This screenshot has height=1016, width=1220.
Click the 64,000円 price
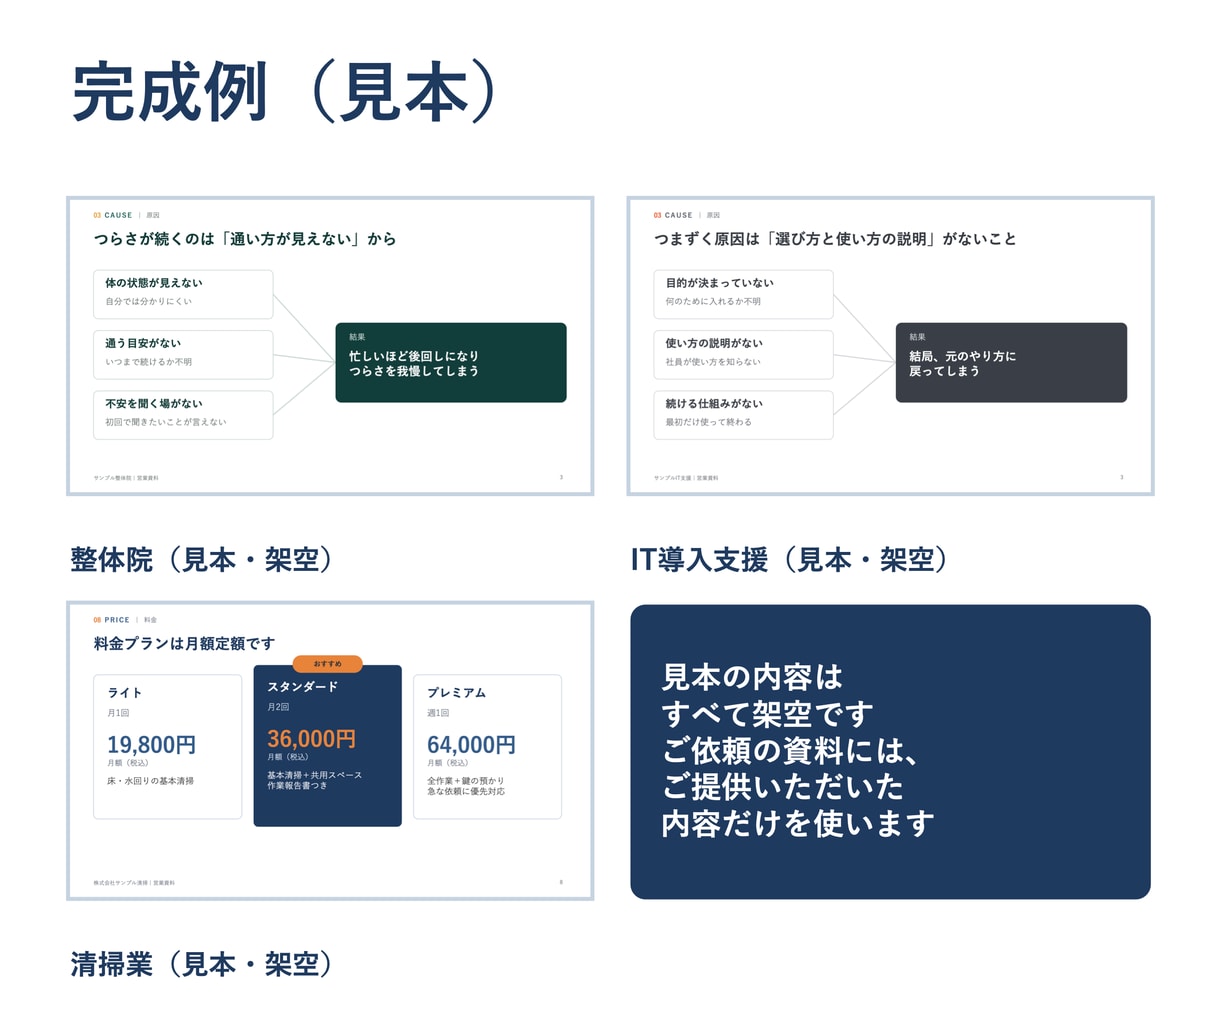coord(471,745)
